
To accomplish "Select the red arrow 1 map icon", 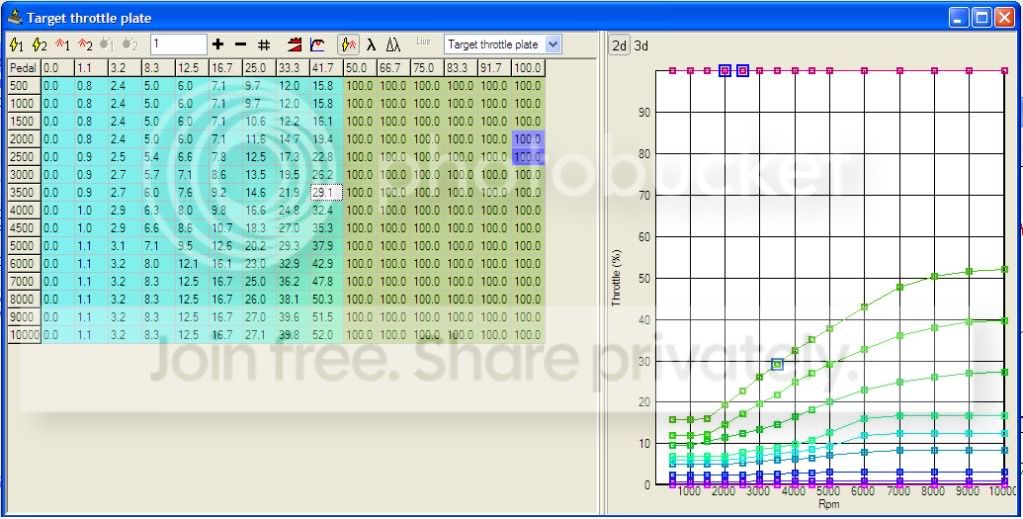I will tap(62, 45).
